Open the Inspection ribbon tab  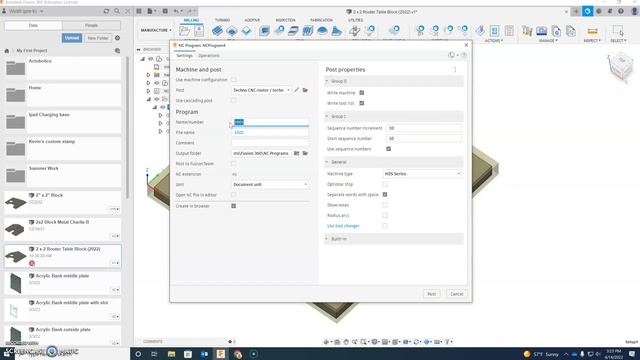click(x=285, y=20)
